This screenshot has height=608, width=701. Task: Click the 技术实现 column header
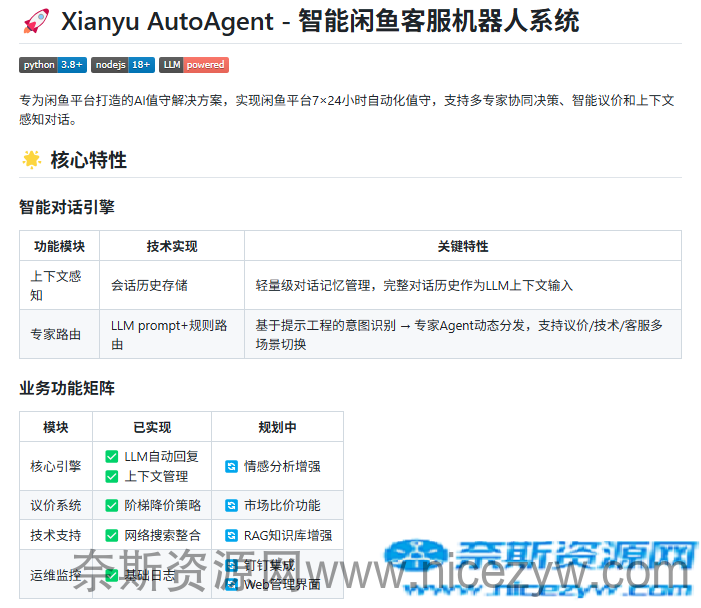tap(172, 246)
